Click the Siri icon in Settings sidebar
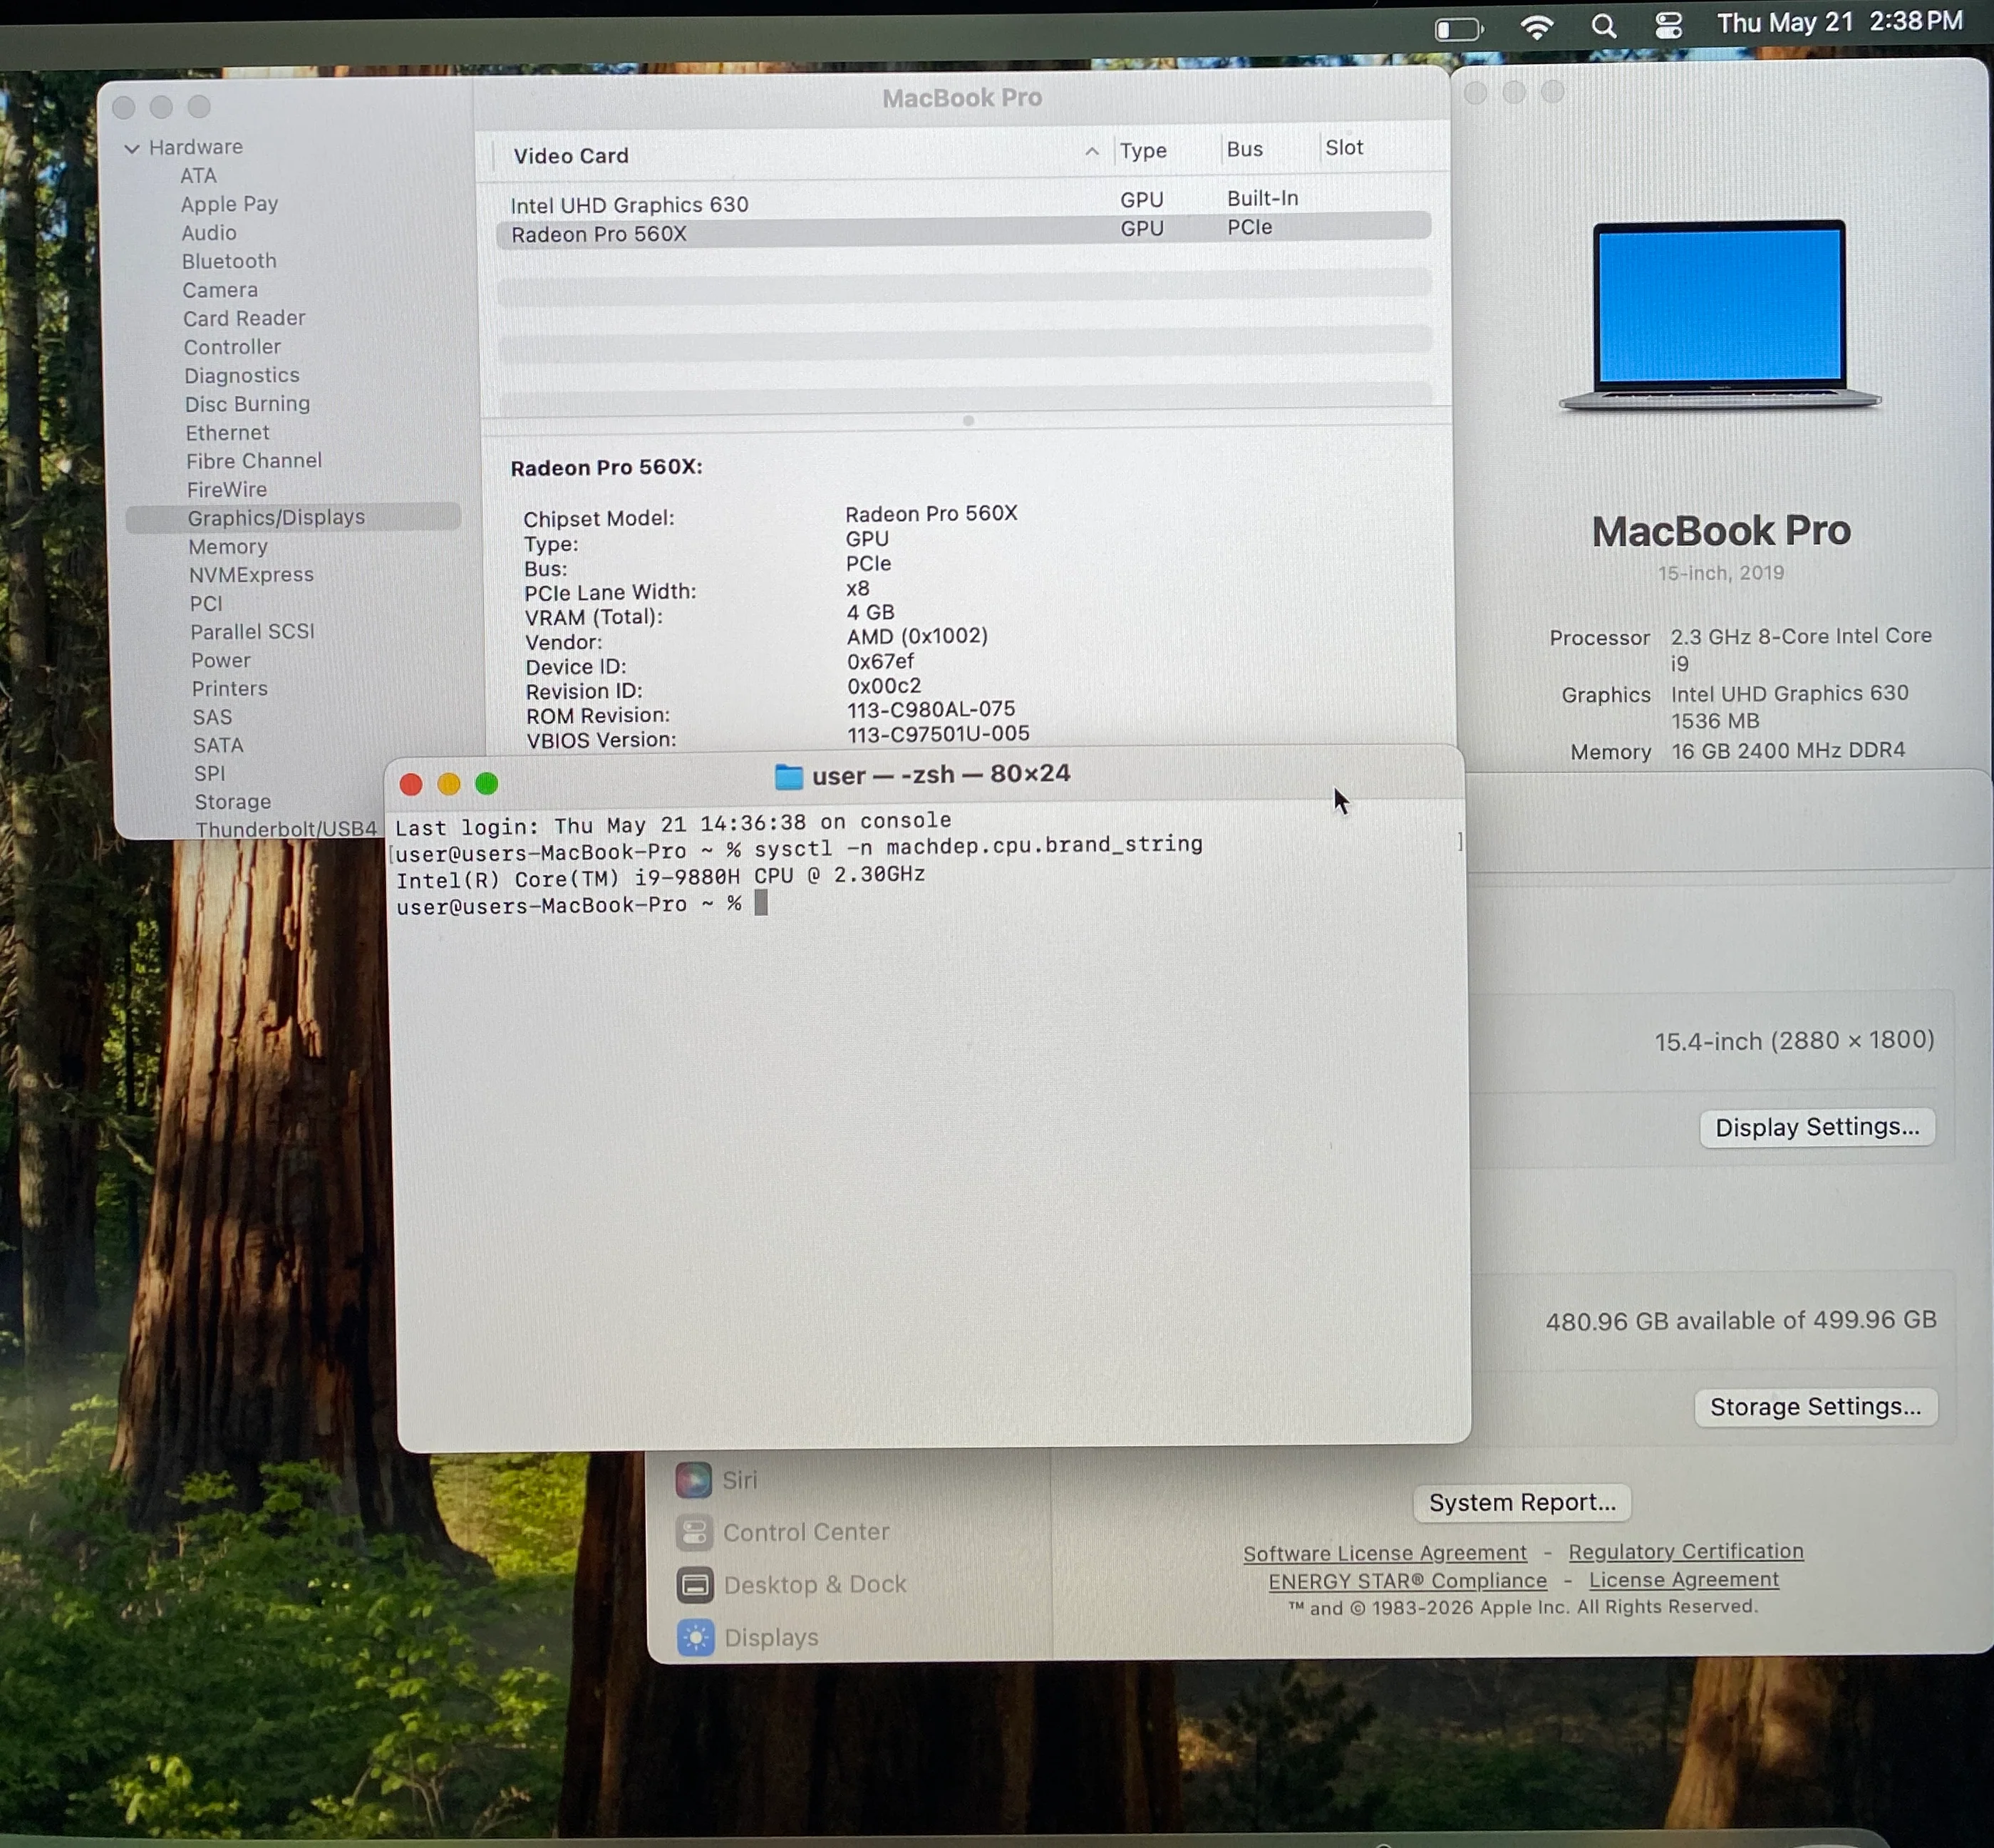The width and height of the screenshot is (1994, 1848). 694,1480
